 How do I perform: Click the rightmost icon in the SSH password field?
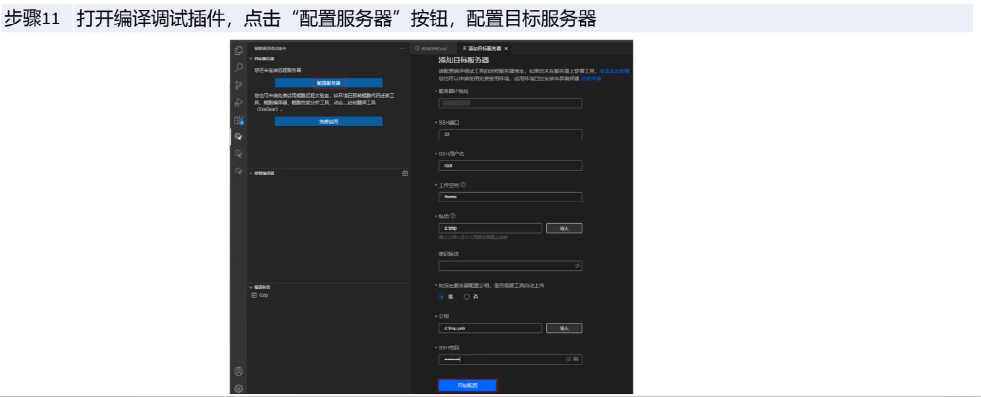(x=576, y=359)
